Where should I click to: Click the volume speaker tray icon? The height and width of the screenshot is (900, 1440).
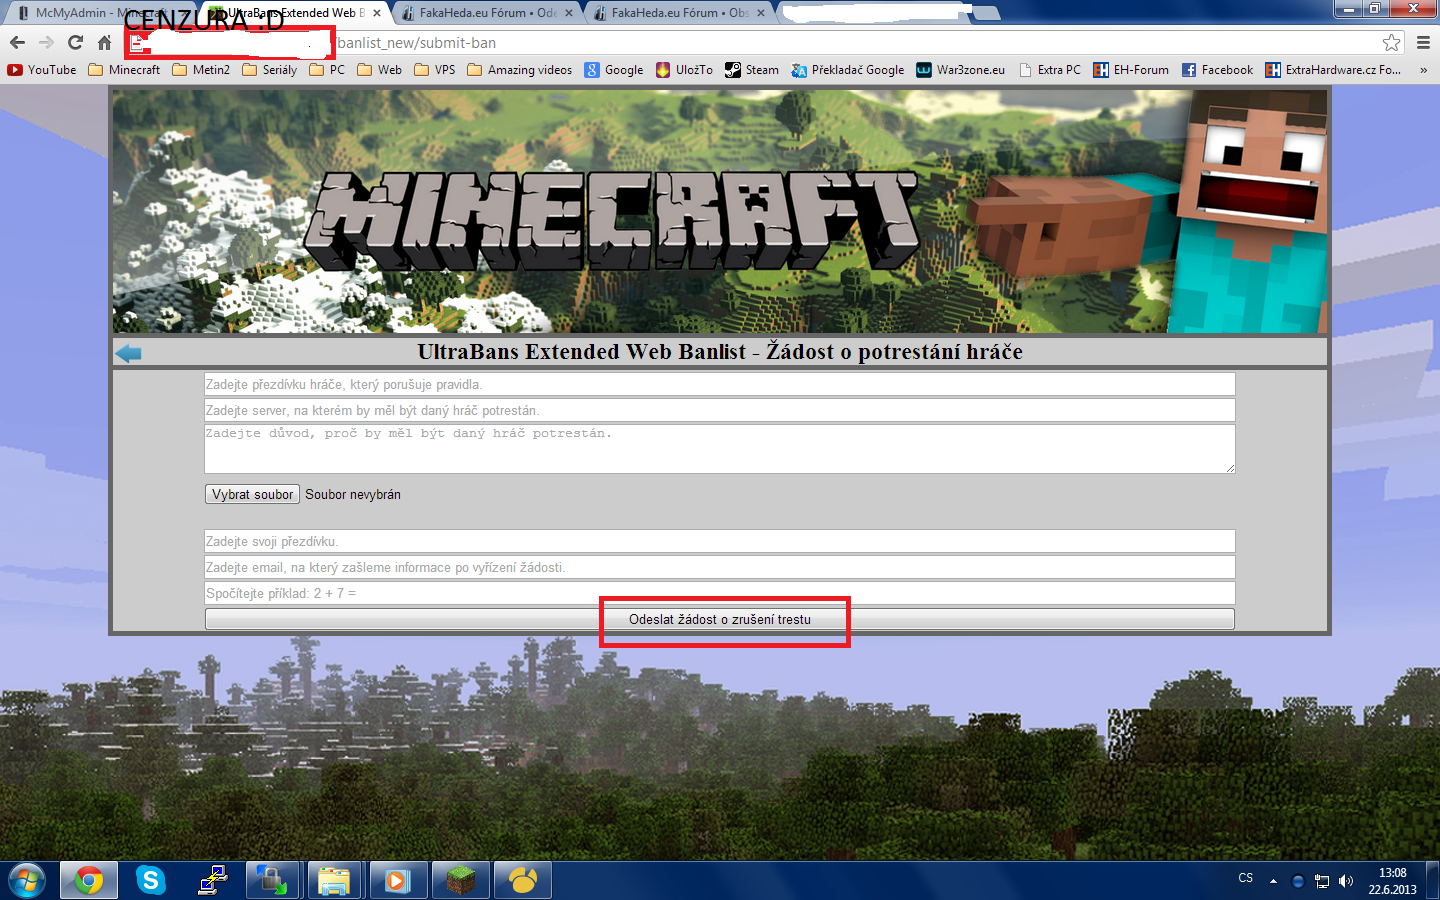(1346, 881)
